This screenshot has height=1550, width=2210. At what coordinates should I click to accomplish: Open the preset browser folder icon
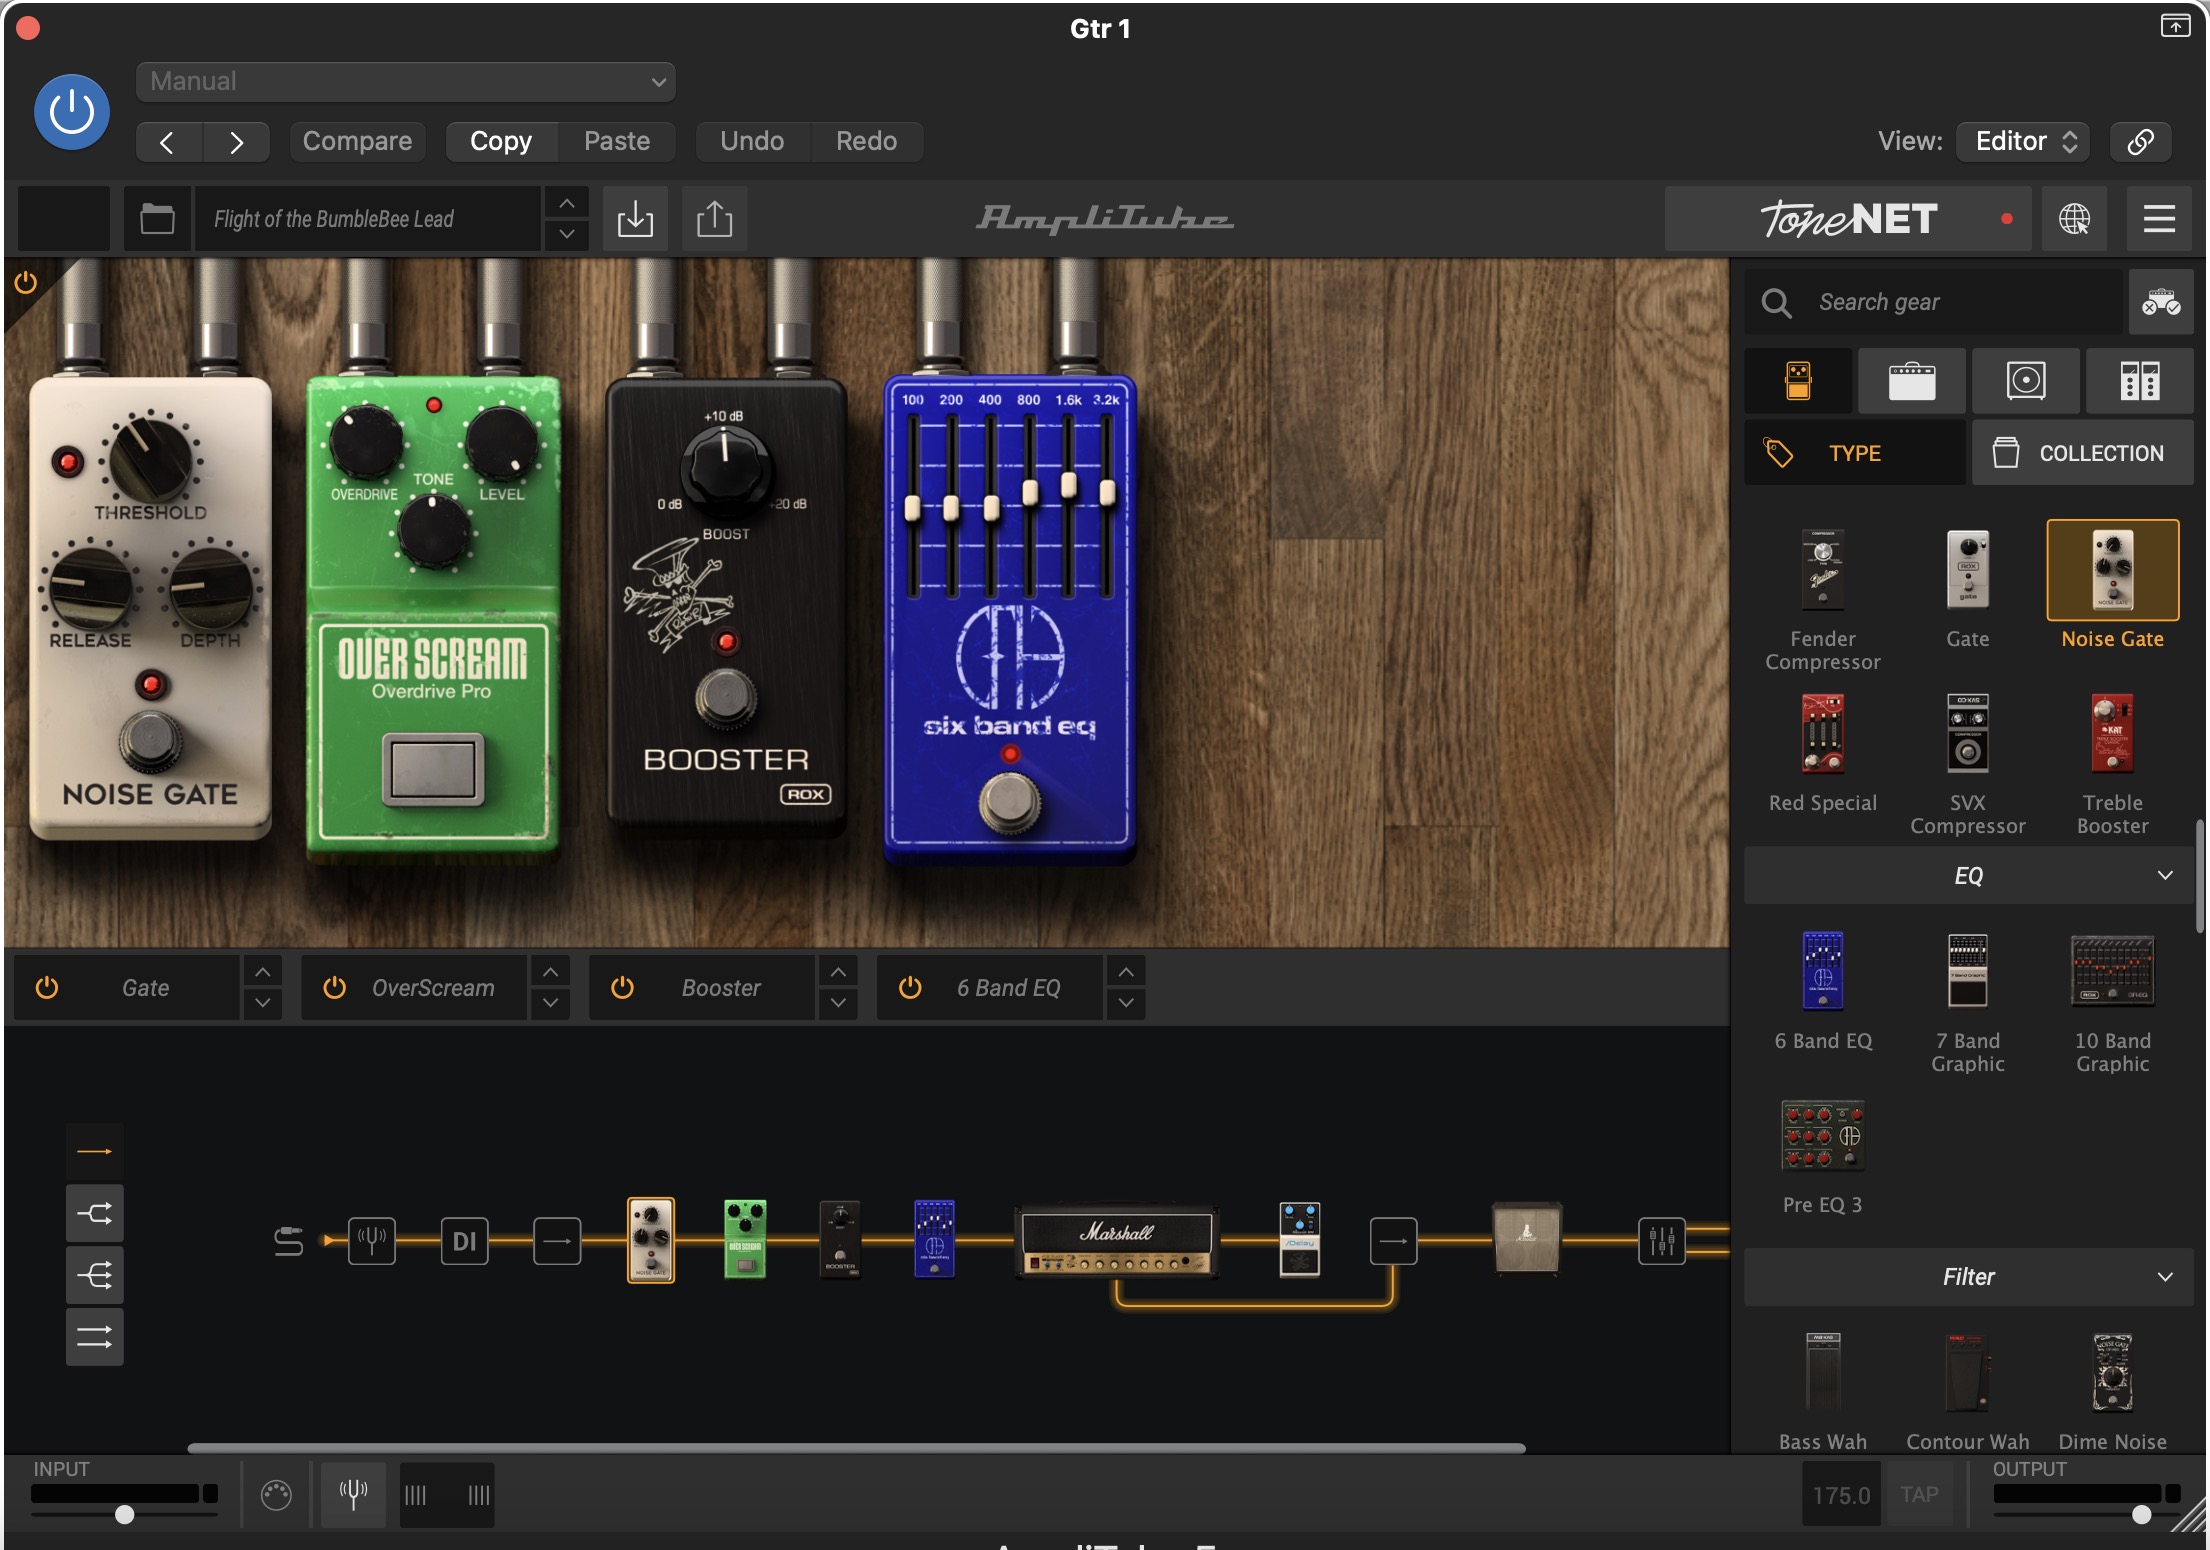157,218
